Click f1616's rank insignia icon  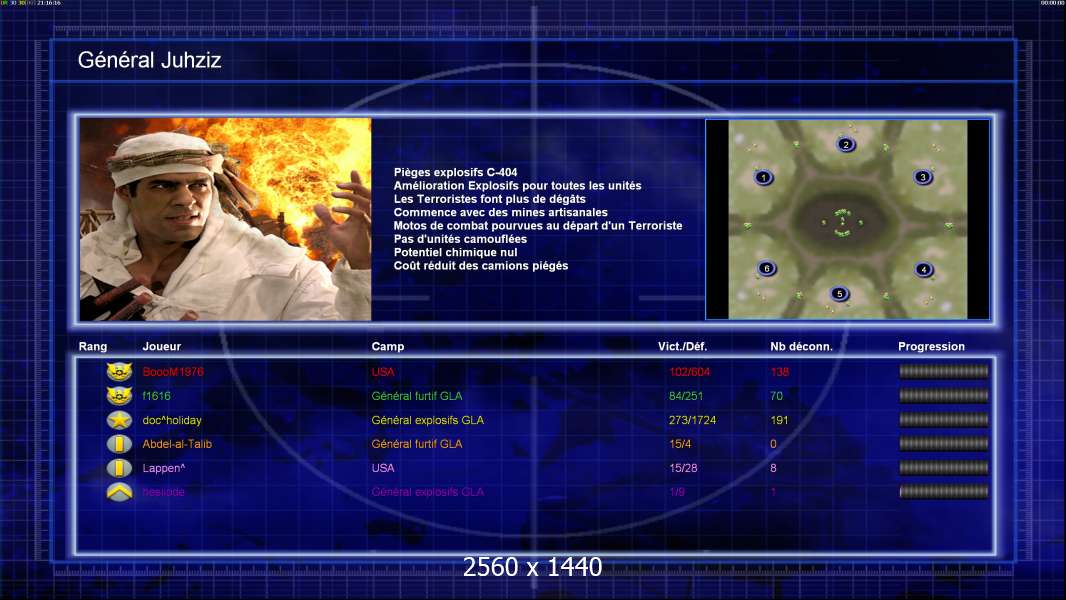[119, 395]
